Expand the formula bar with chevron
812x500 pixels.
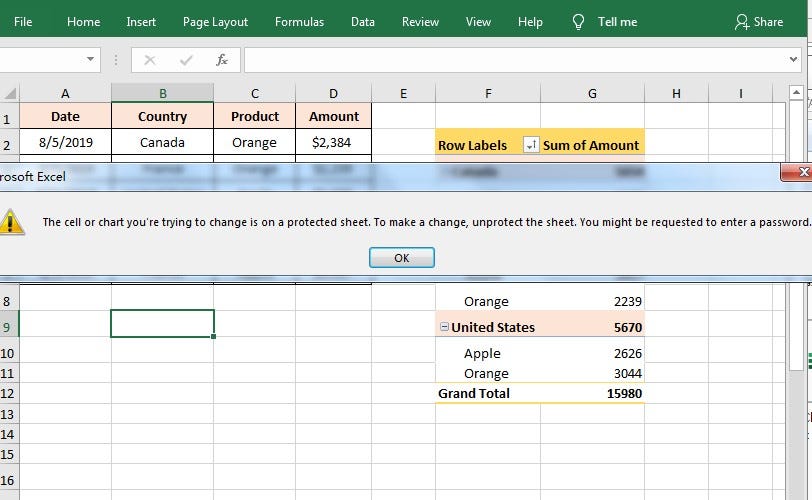click(793, 59)
